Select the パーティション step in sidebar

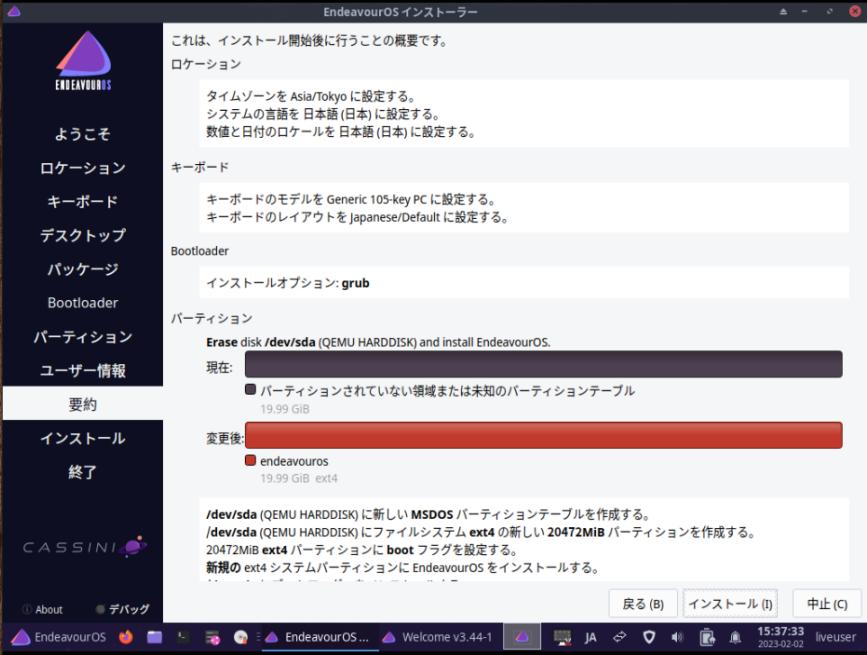(82, 336)
